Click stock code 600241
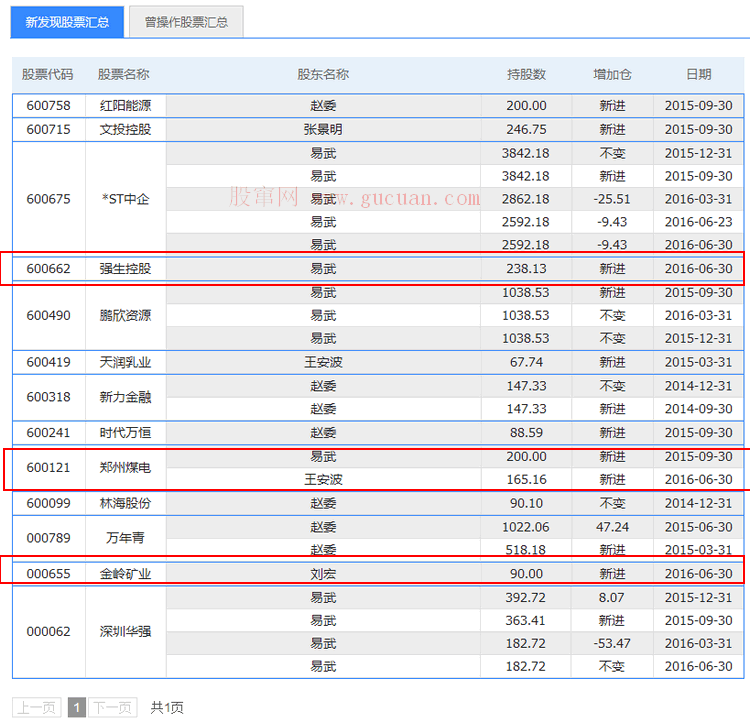This screenshot has height=723, width=750. pos(48,433)
